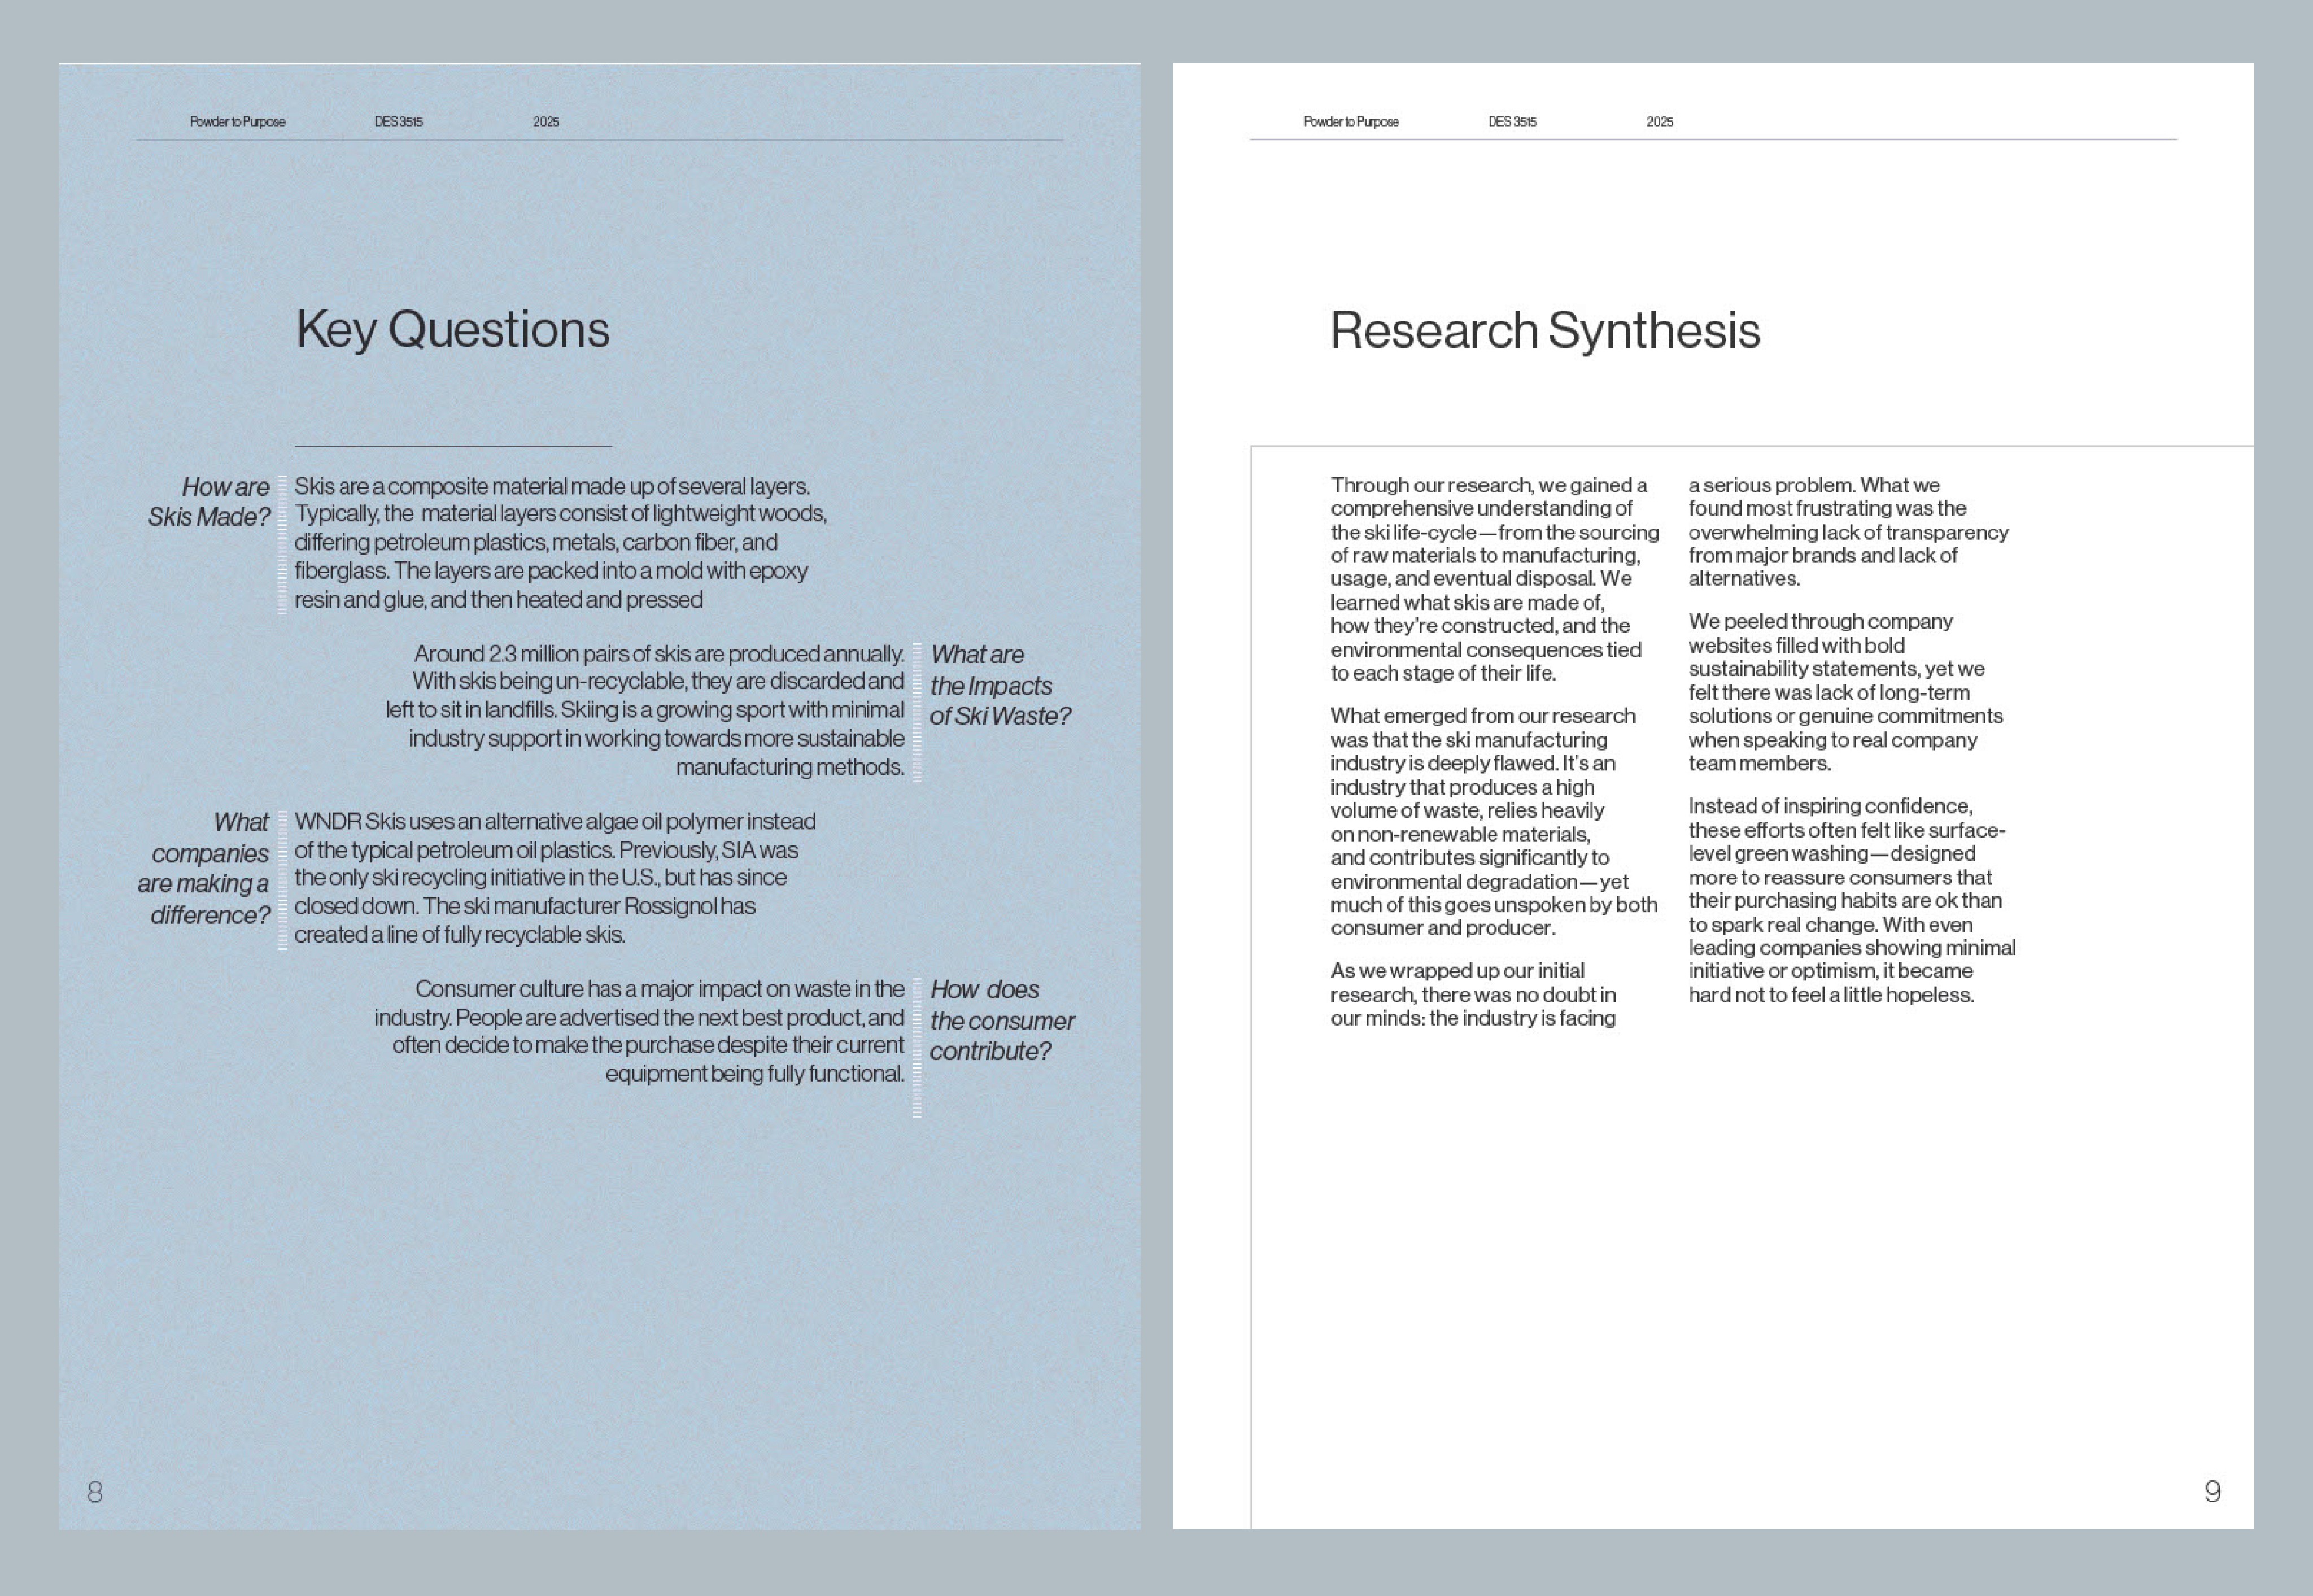Click page number 9
Screen dimensions: 2313x1596
click(x=2212, y=1491)
